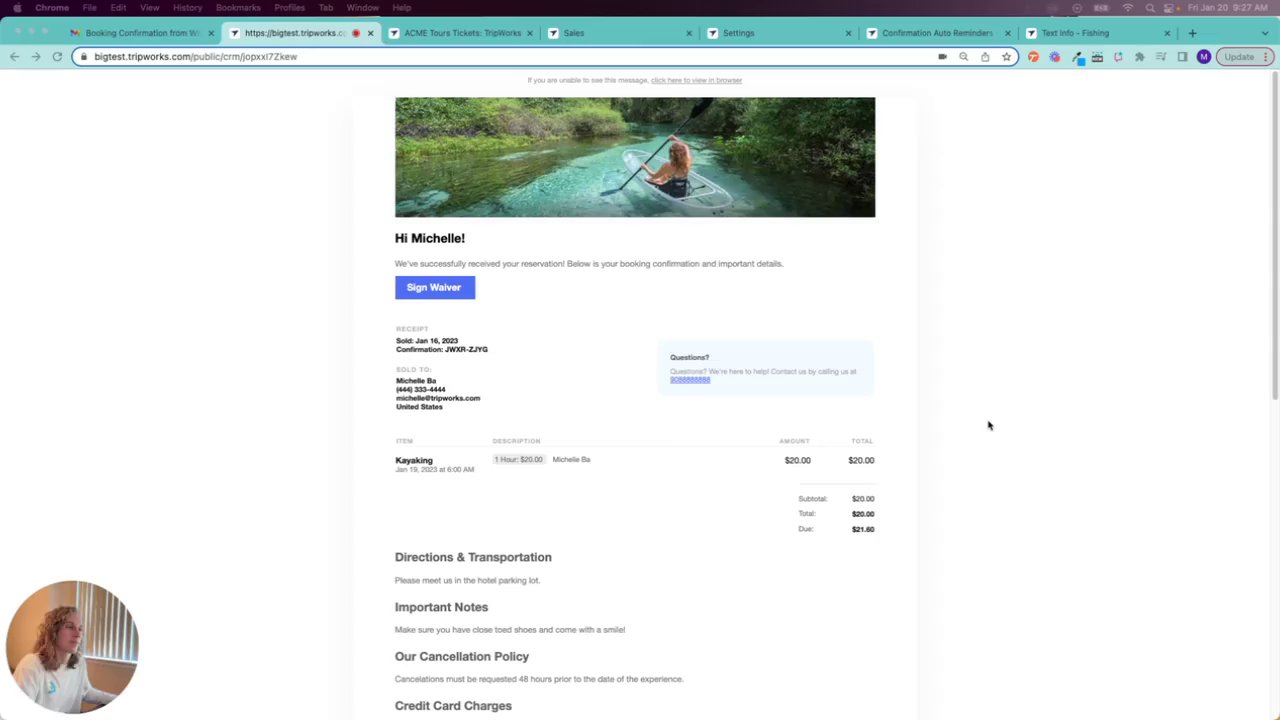Open the clapperboard extension icon
1280x720 pixels.
[1097, 57]
